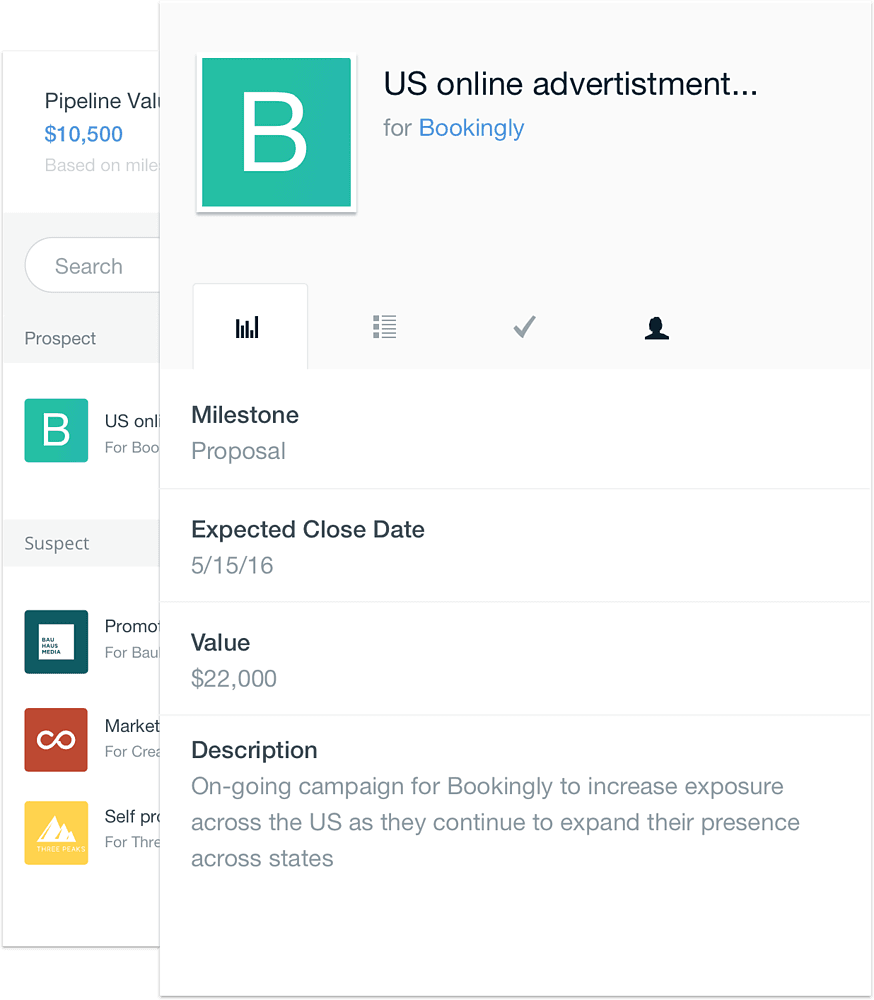
Task: Click the small Bookingly B icon in Prospect list
Action: coord(56,431)
